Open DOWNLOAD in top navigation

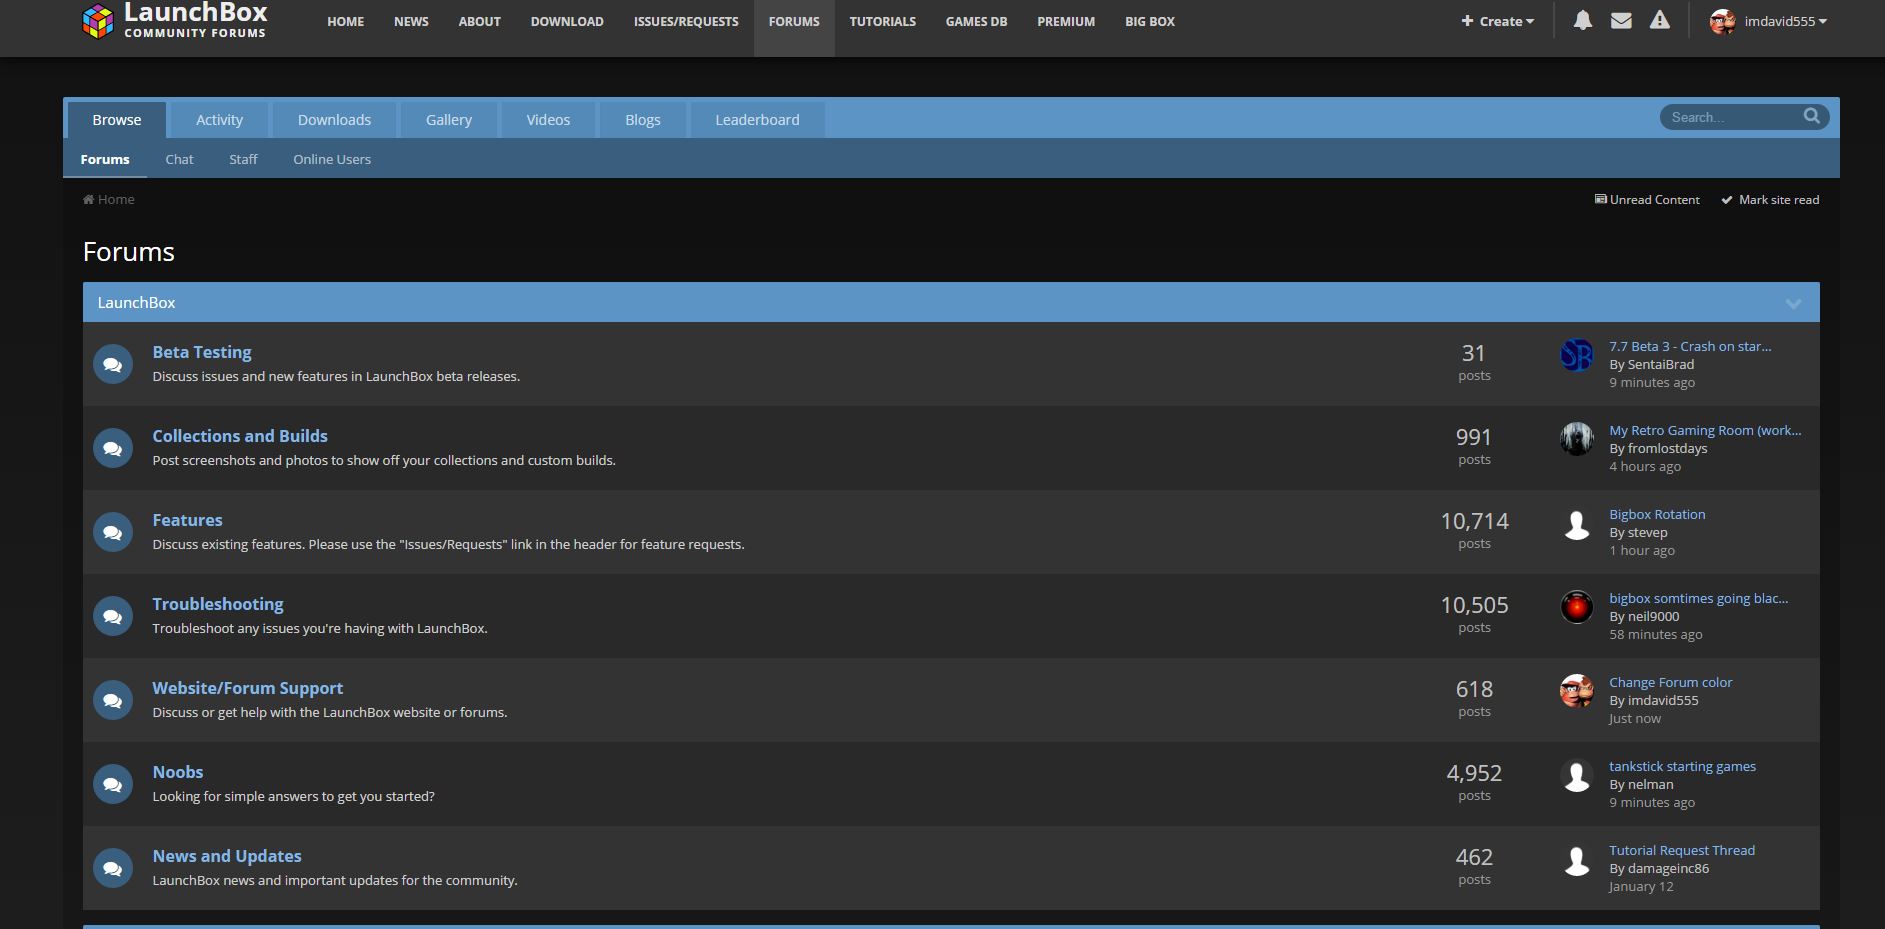pyautogui.click(x=567, y=21)
